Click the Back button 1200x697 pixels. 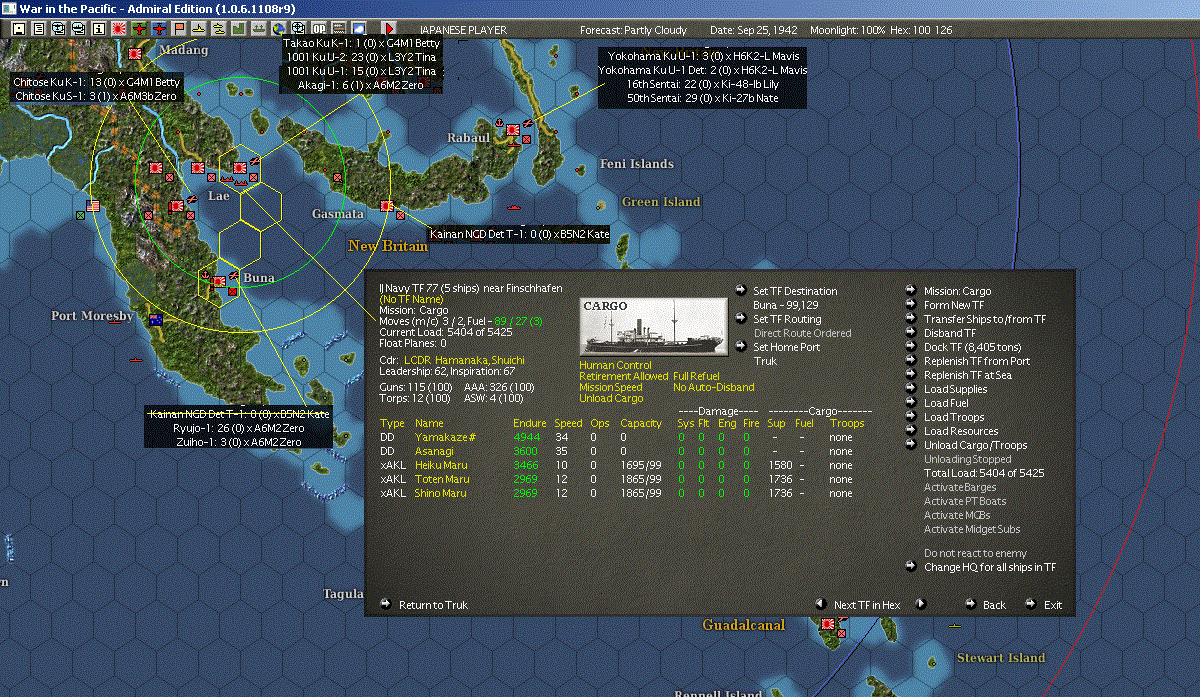[x=994, y=605]
